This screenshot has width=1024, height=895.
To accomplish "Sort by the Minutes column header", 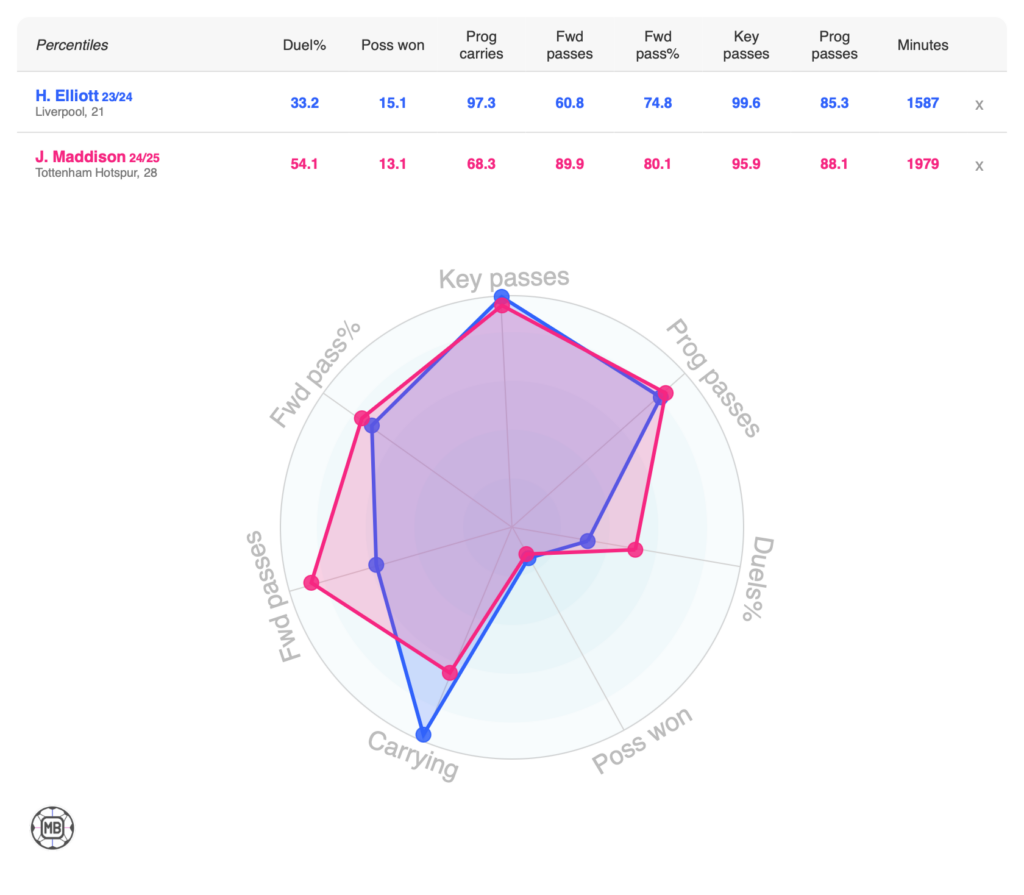I will (x=922, y=45).
